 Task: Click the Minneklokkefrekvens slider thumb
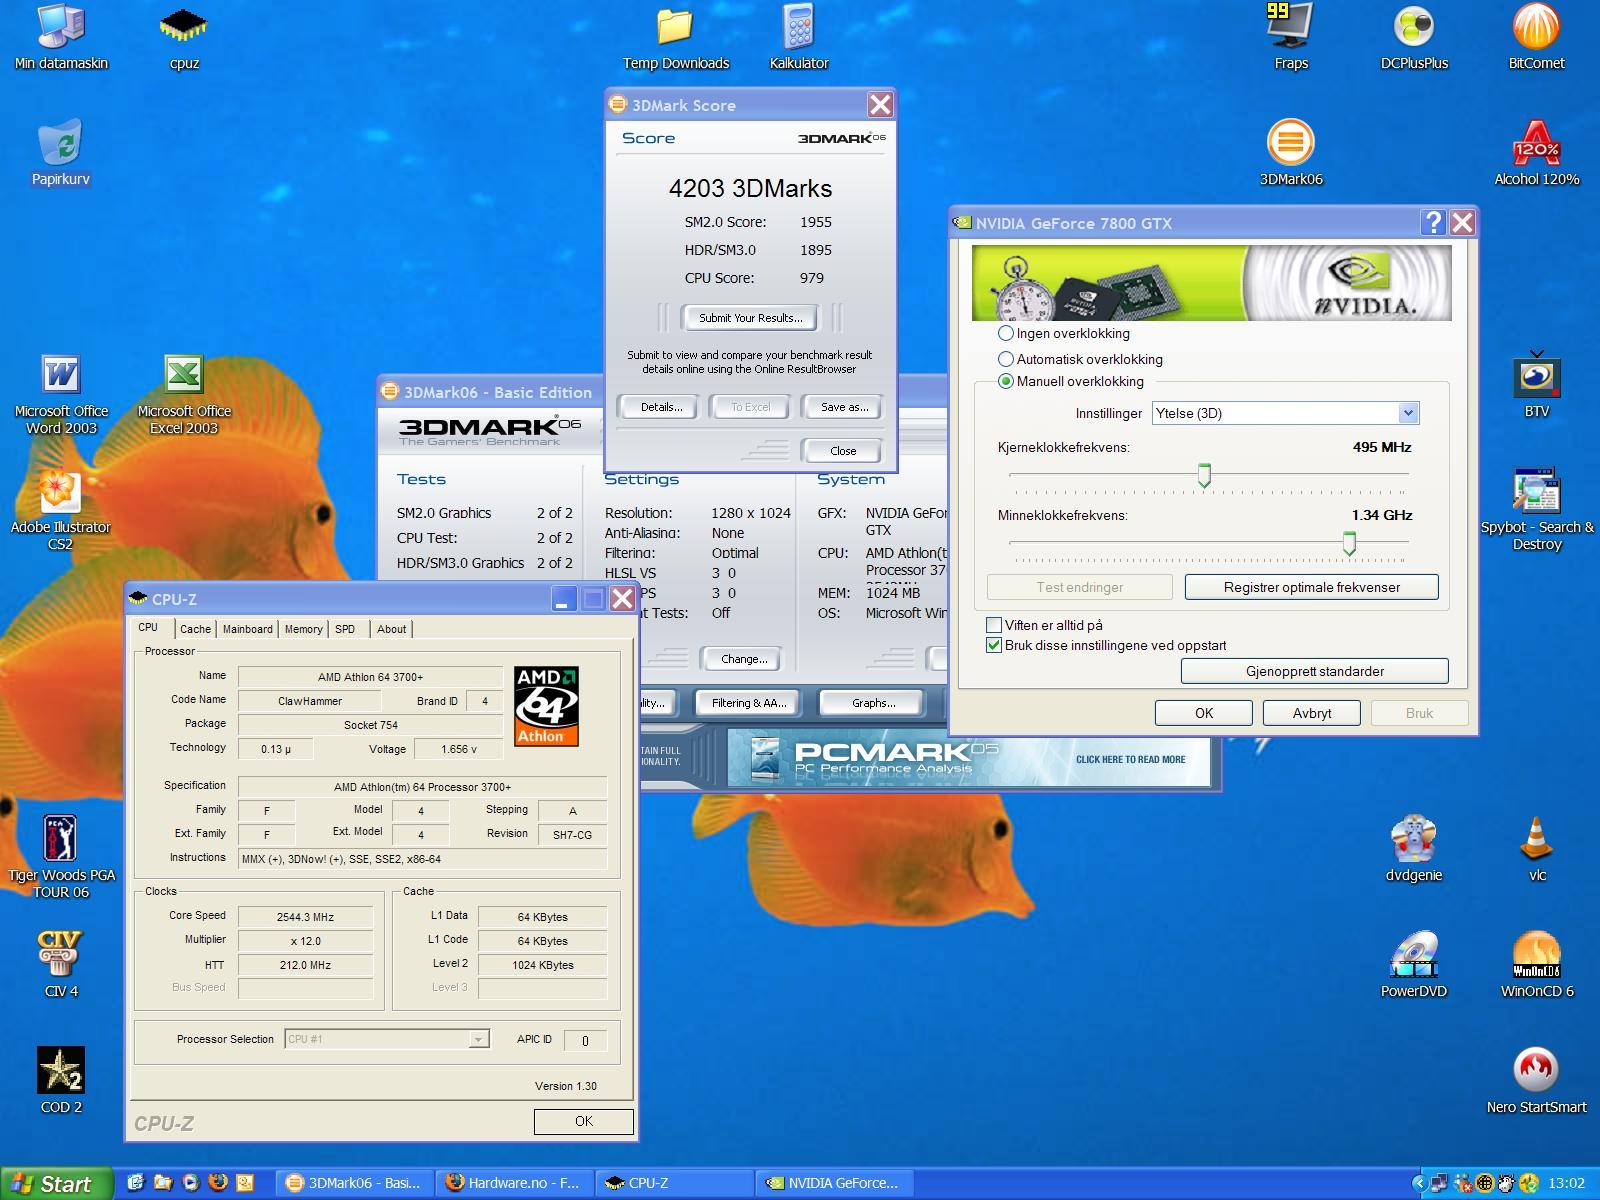tap(1349, 543)
